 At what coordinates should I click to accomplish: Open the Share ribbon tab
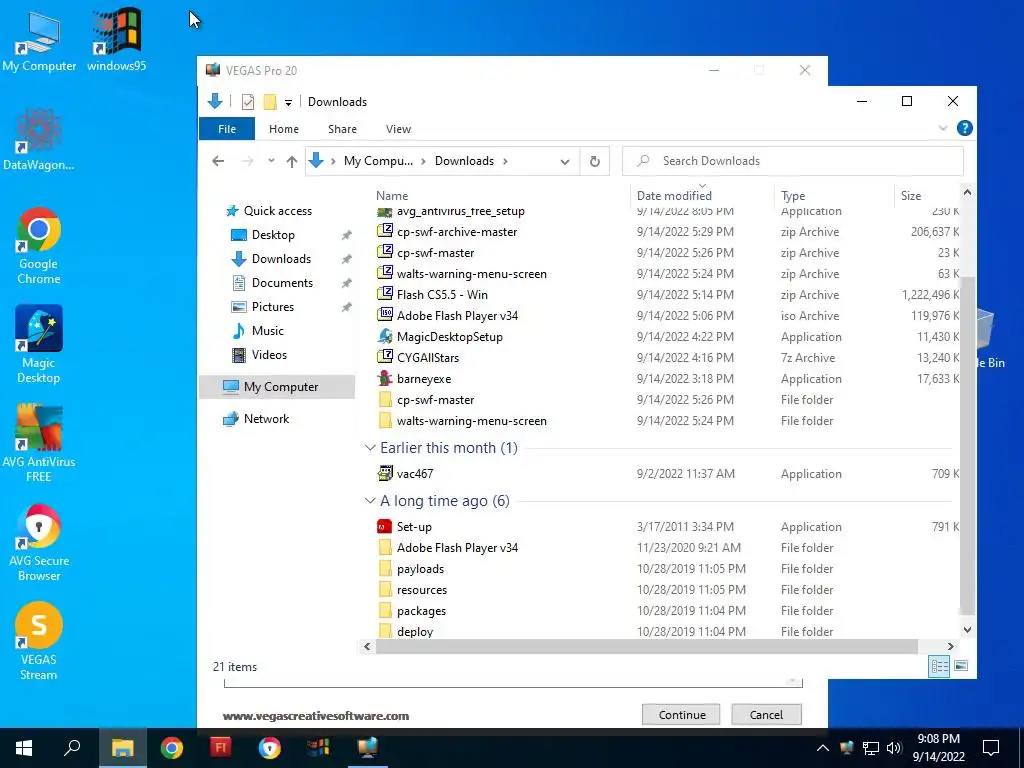click(x=342, y=129)
